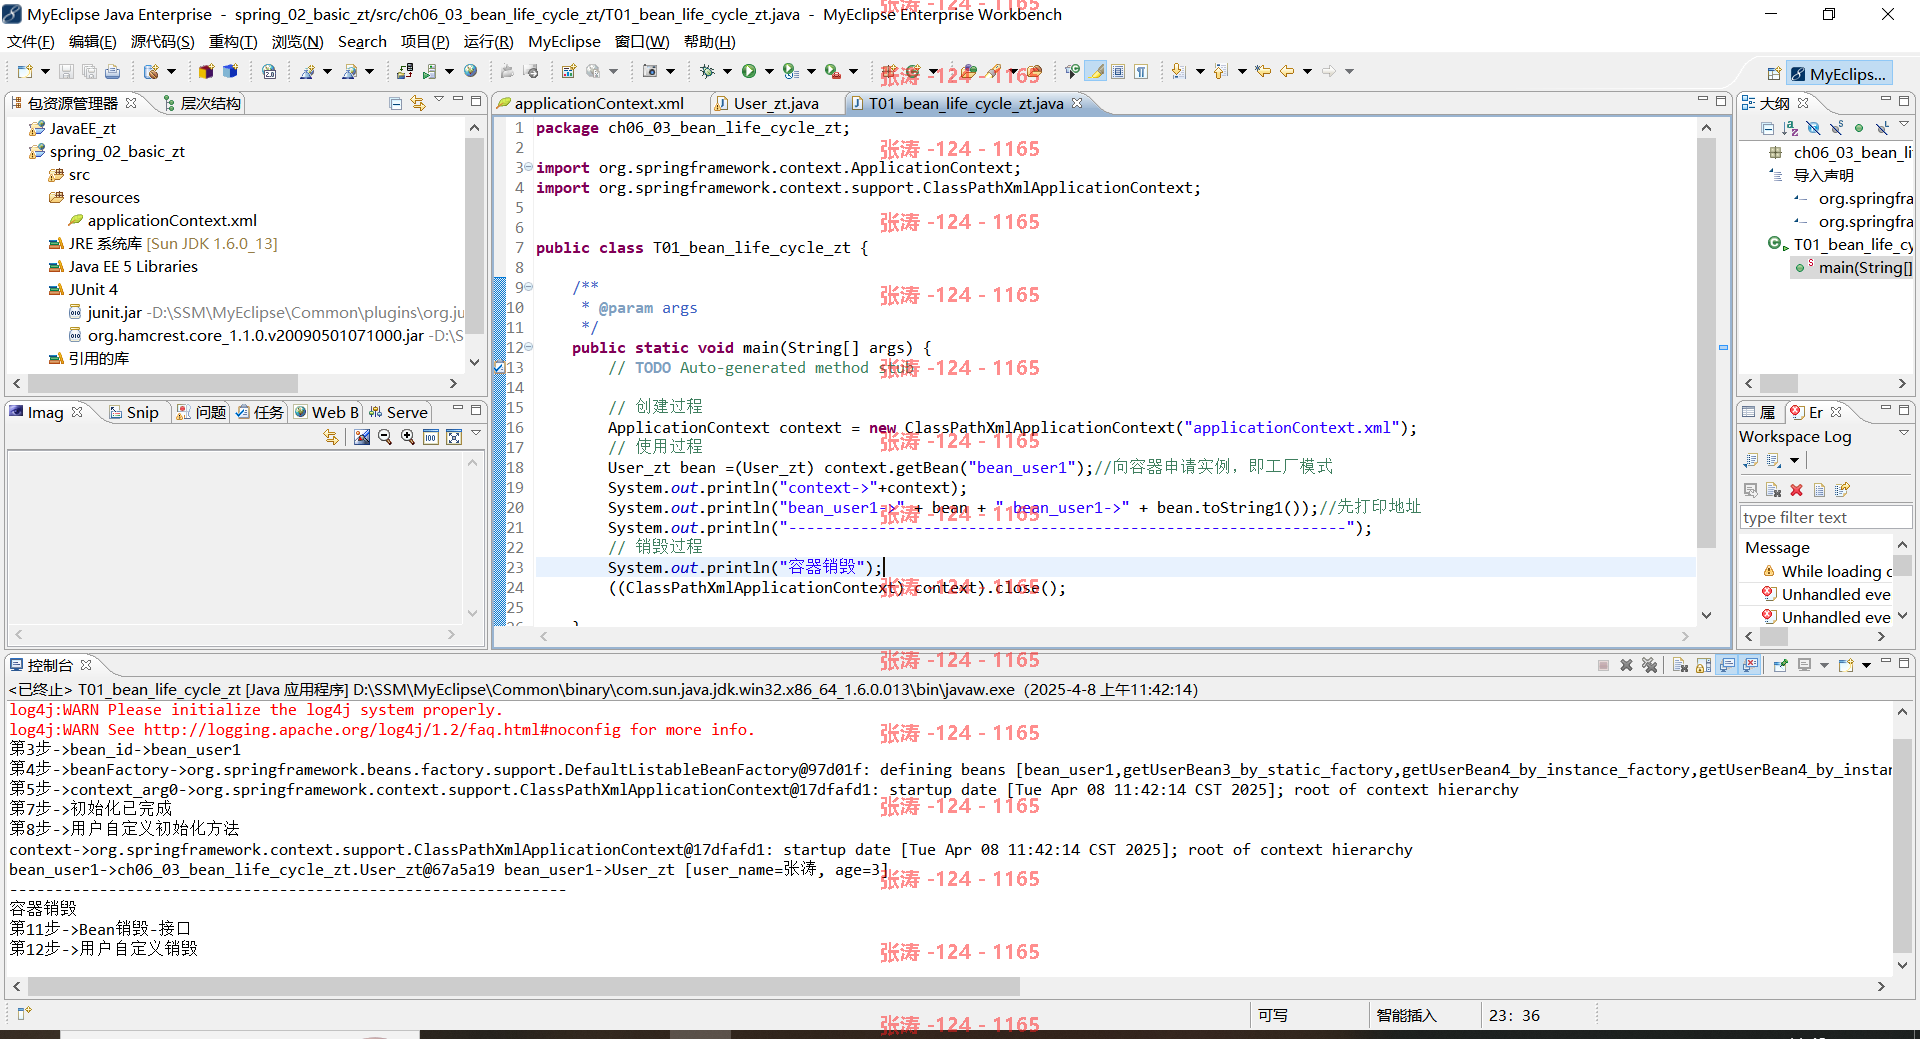Open Package Explorer view menu triangle

[439, 100]
